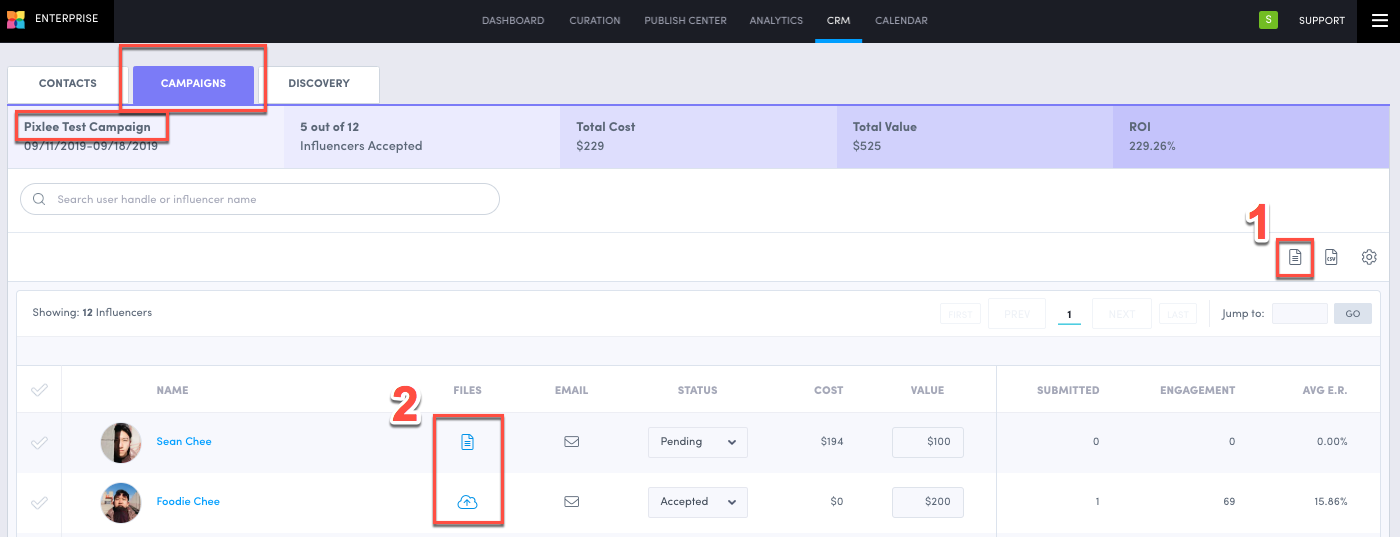The image size is (1400, 537).
Task: Open Sean Chee's profile name link
Action: [x=184, y=442]
